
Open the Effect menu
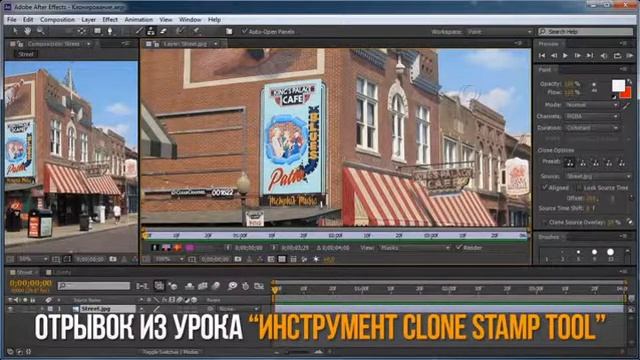[x=110, y=20]
